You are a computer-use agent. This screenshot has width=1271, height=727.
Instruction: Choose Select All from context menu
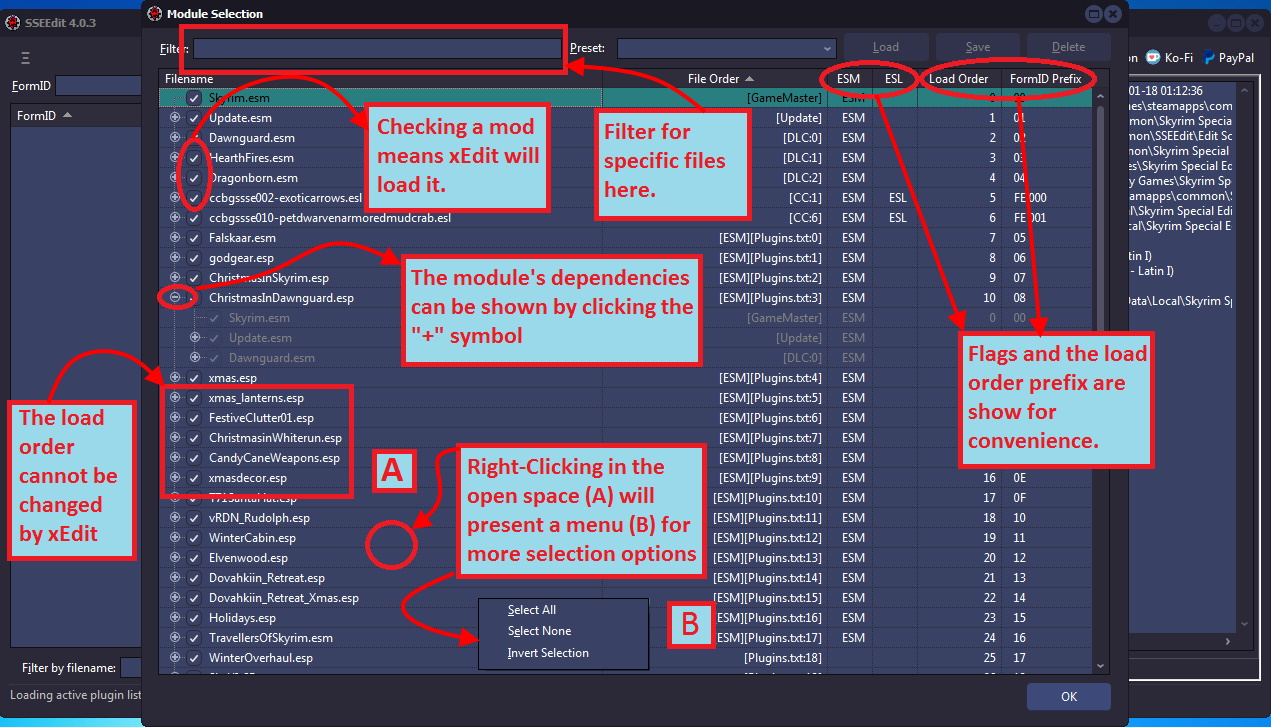coord(531,610)
